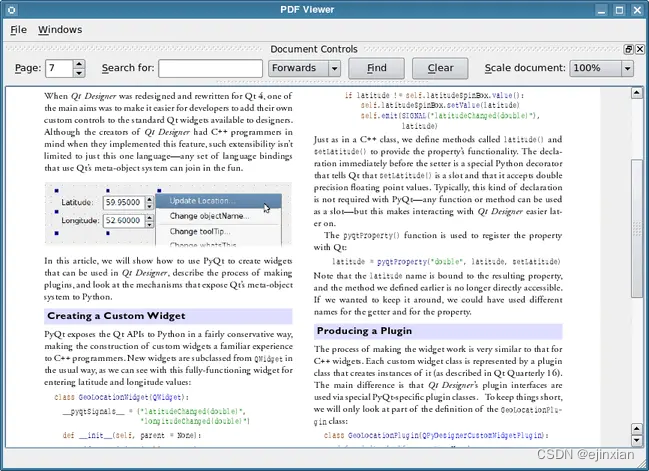Click the bottom-most scrollbar down arrow
The image size is (649, 471).
pyautogui.click(x=637, y=440)
